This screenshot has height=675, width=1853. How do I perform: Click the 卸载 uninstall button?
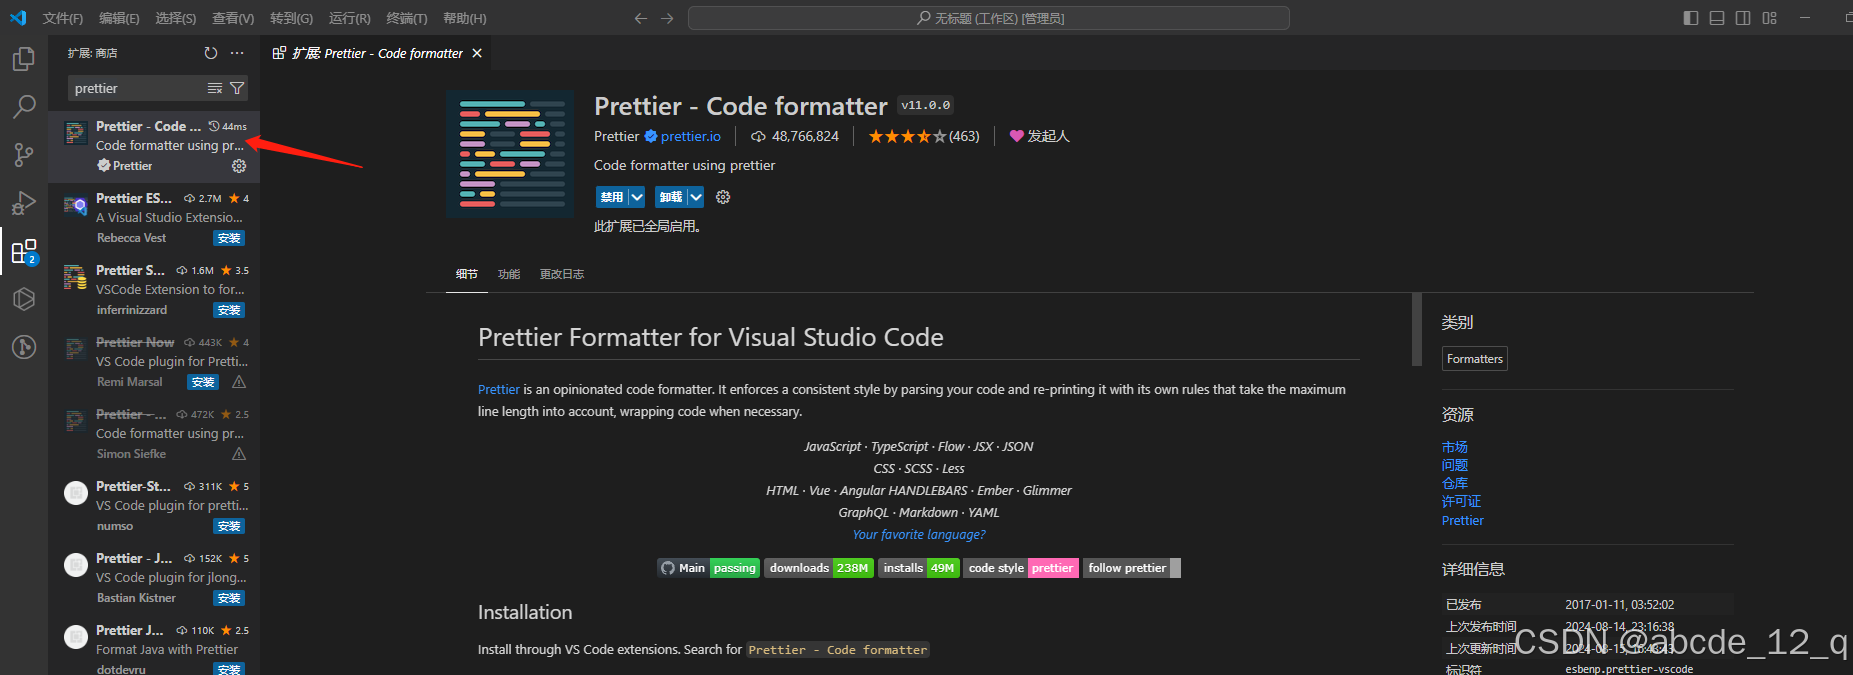(x=671, y=197)
